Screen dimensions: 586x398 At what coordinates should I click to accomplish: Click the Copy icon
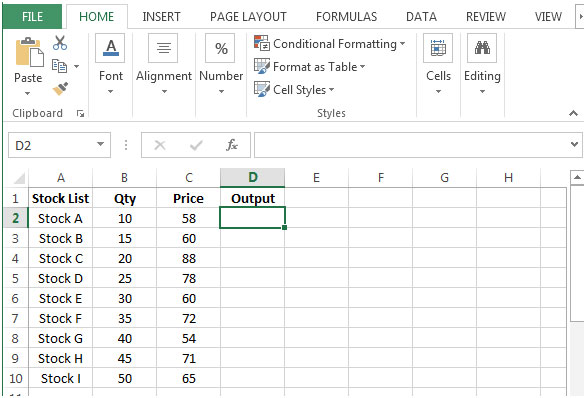59,66
